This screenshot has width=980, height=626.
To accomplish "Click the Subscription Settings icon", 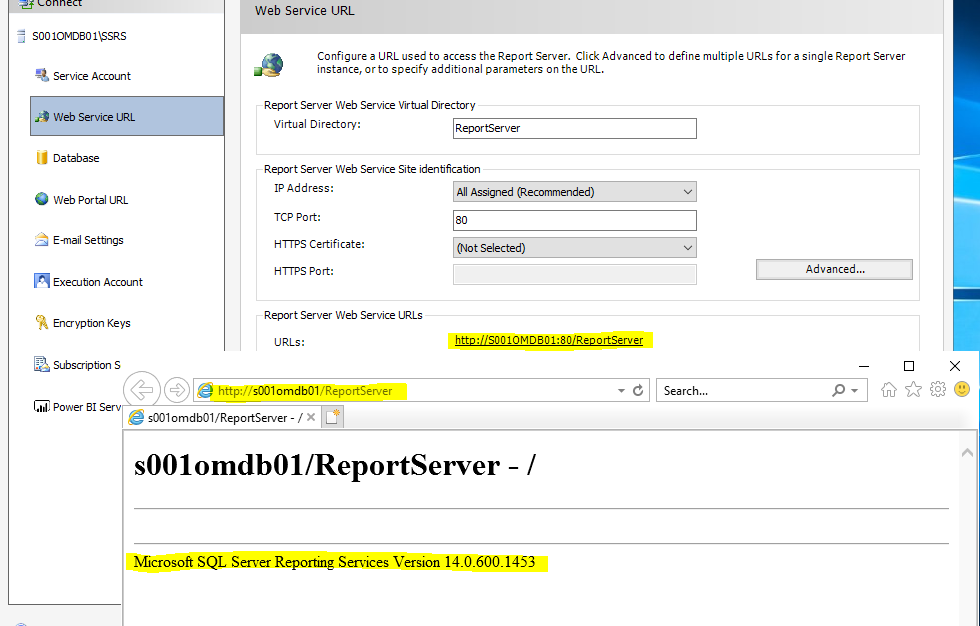I will click(x=42, y=364).
